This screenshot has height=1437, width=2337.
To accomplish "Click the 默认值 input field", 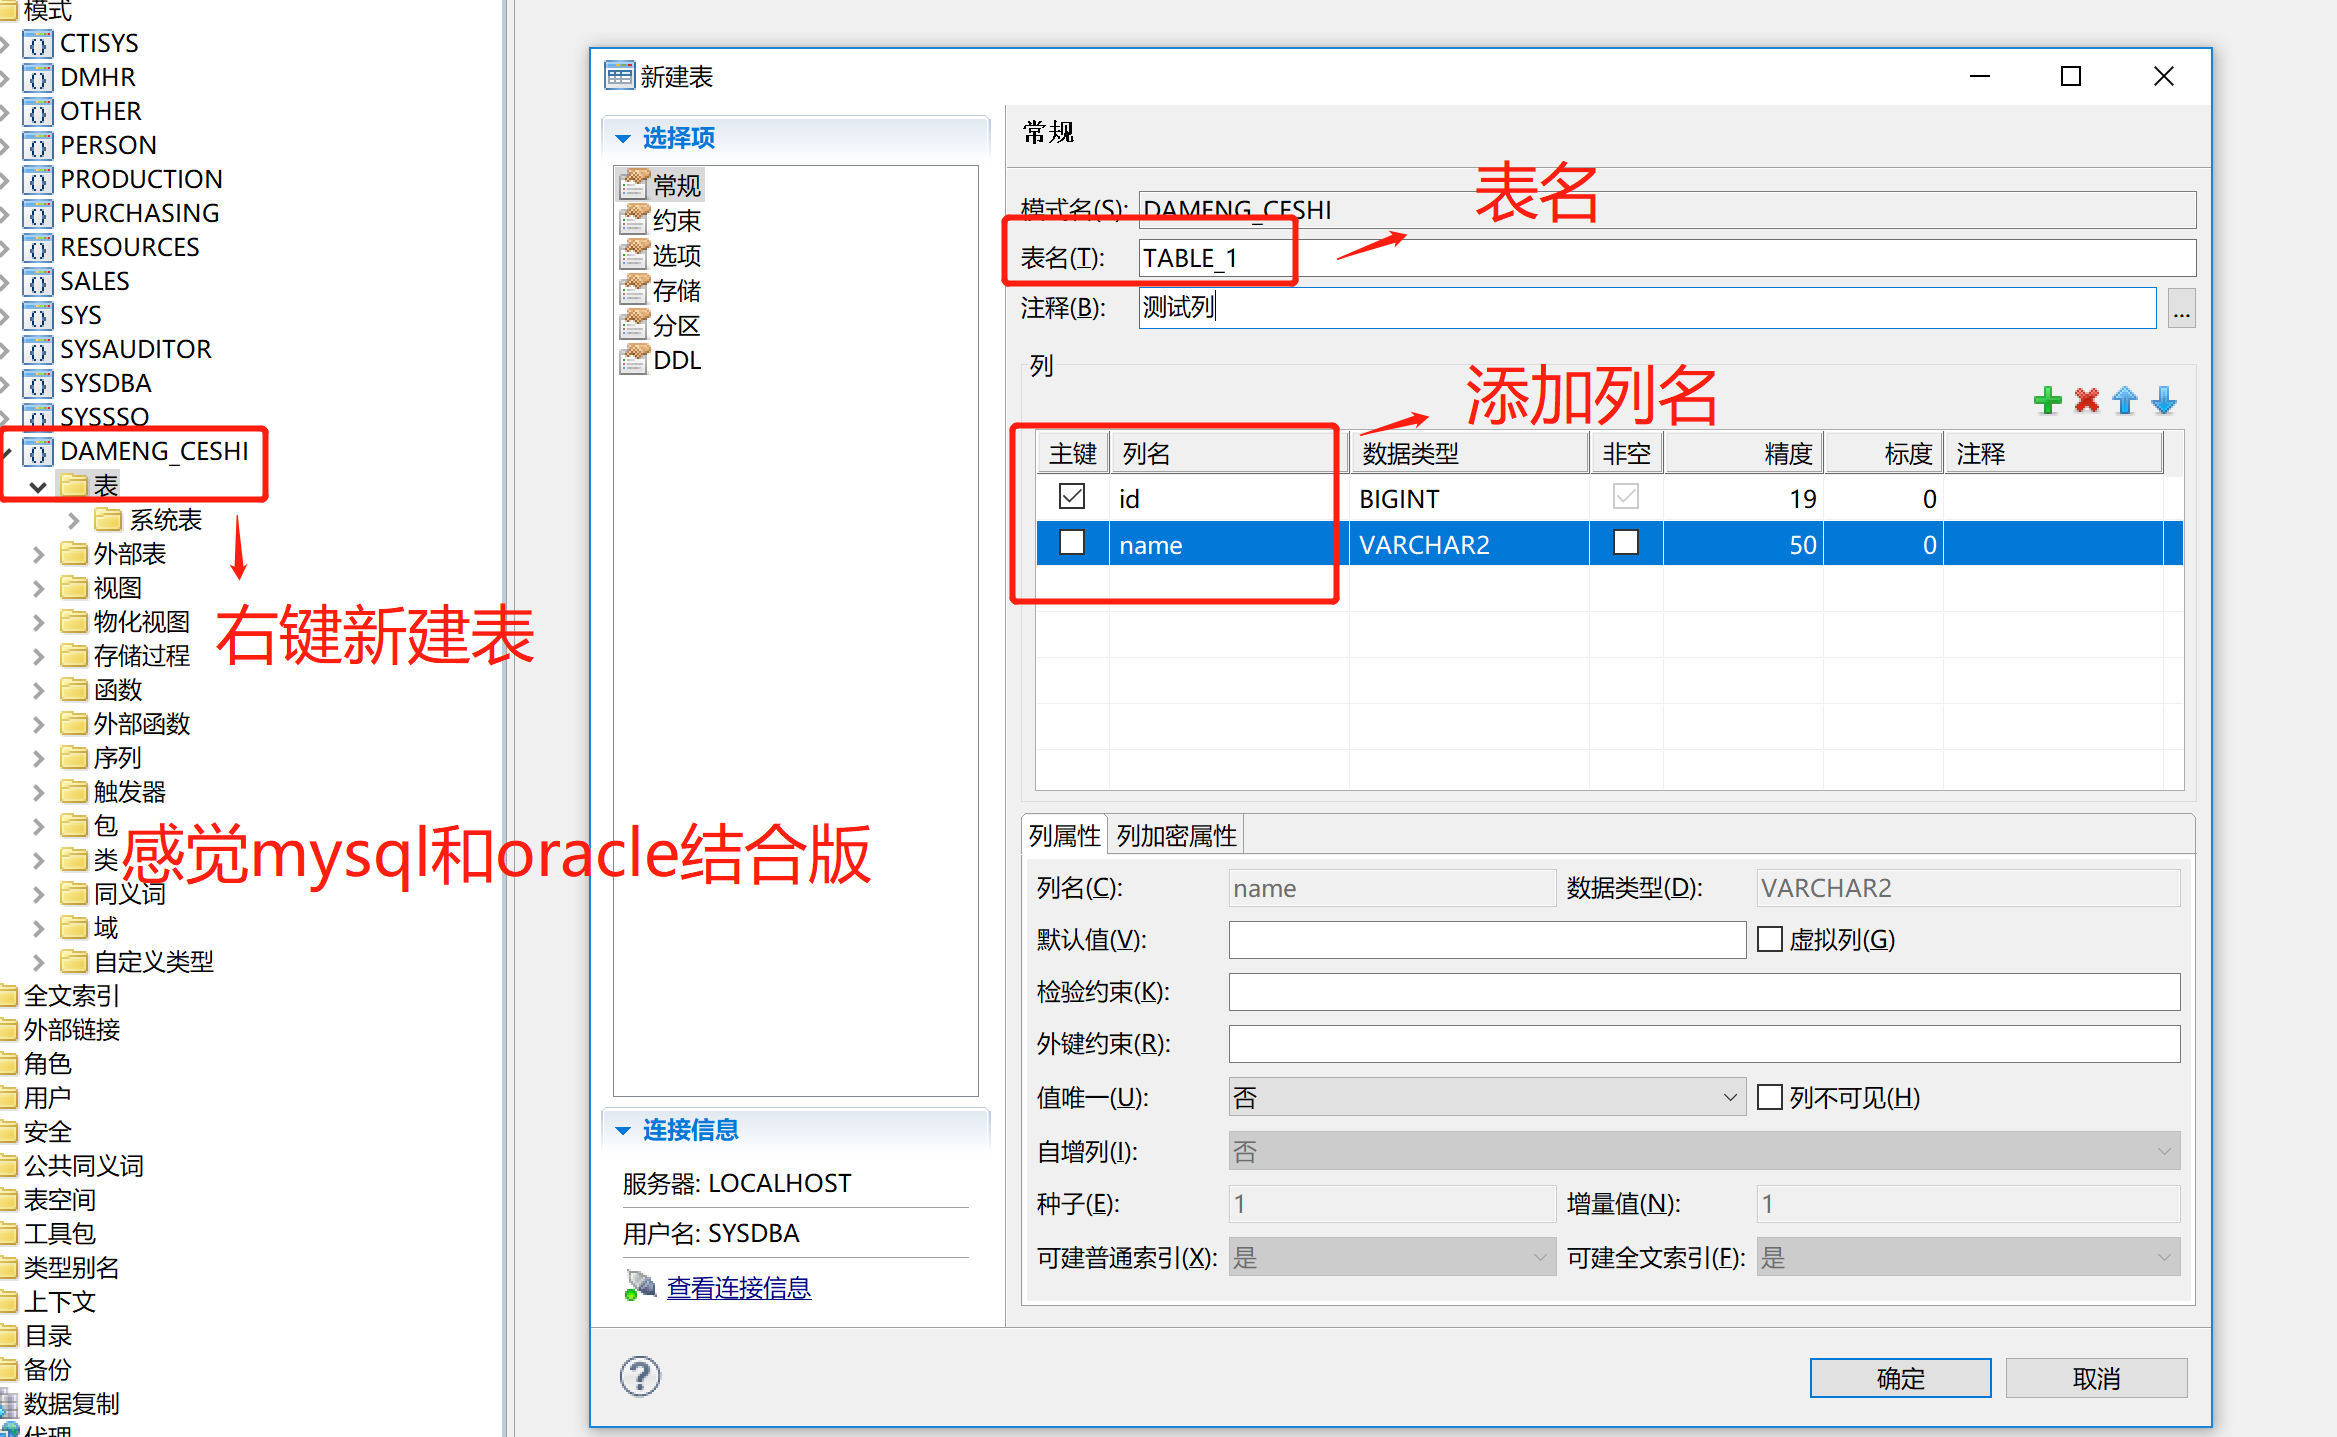I will (1487, 939).
